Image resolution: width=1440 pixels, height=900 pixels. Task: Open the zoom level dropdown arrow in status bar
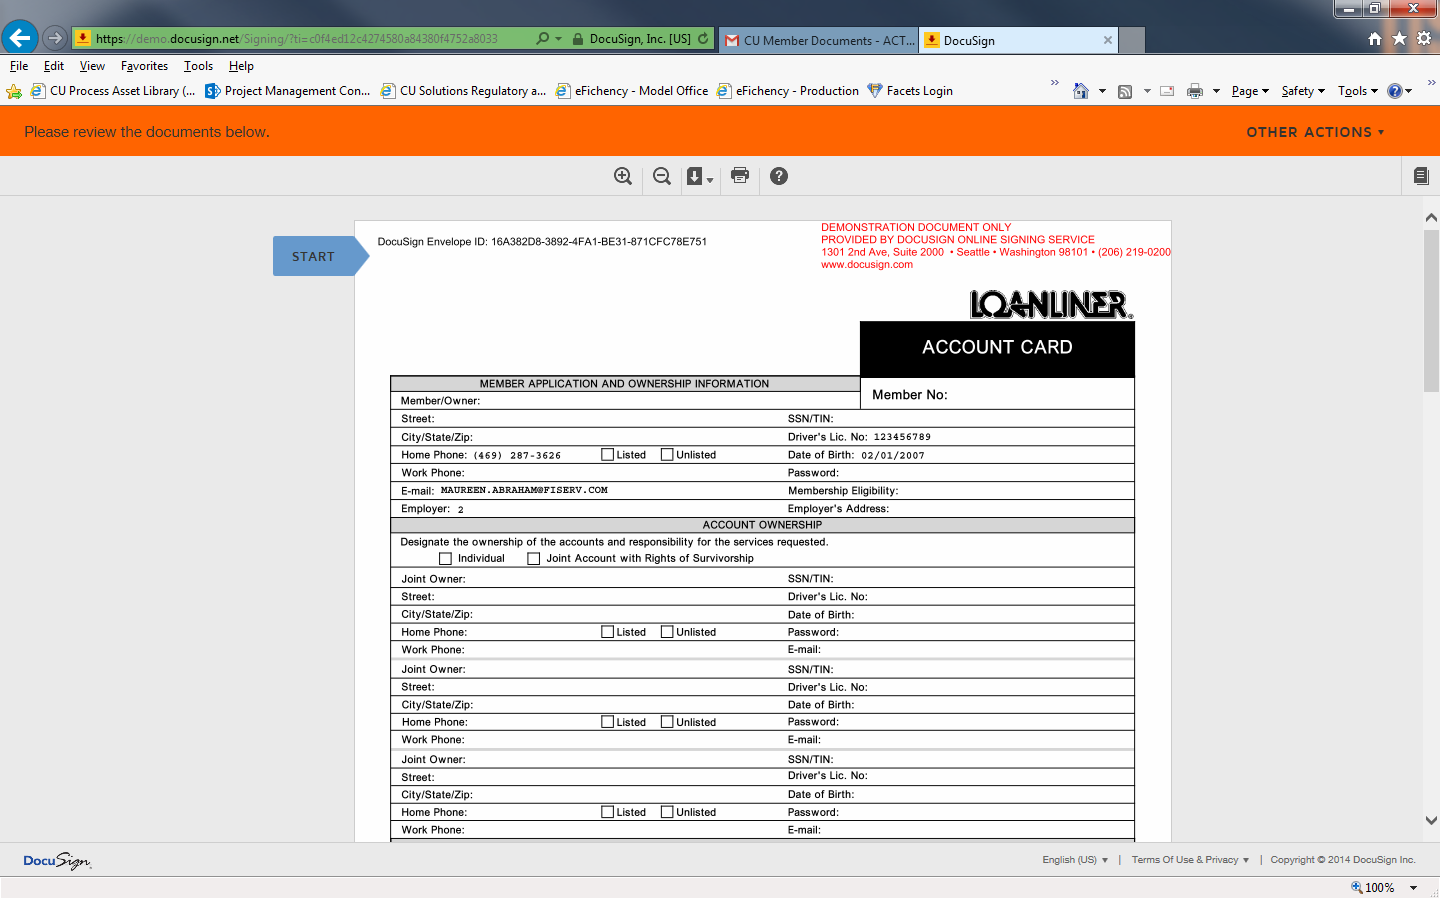[1413, 887]
